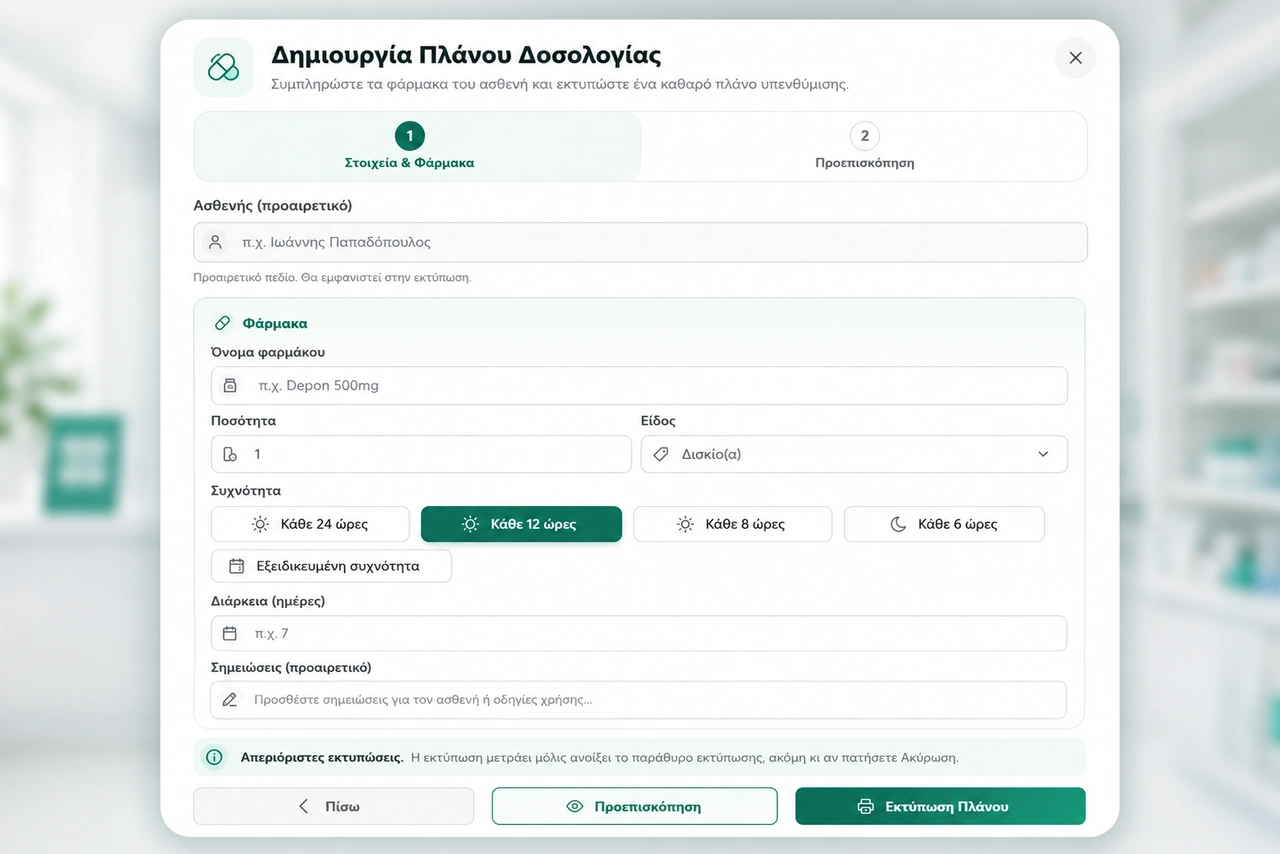Screen dimensions: 1280x854
Task: Click the pill icon beside Φάρμακα heading
Action: pyautogui.click(x=223, y=324)
